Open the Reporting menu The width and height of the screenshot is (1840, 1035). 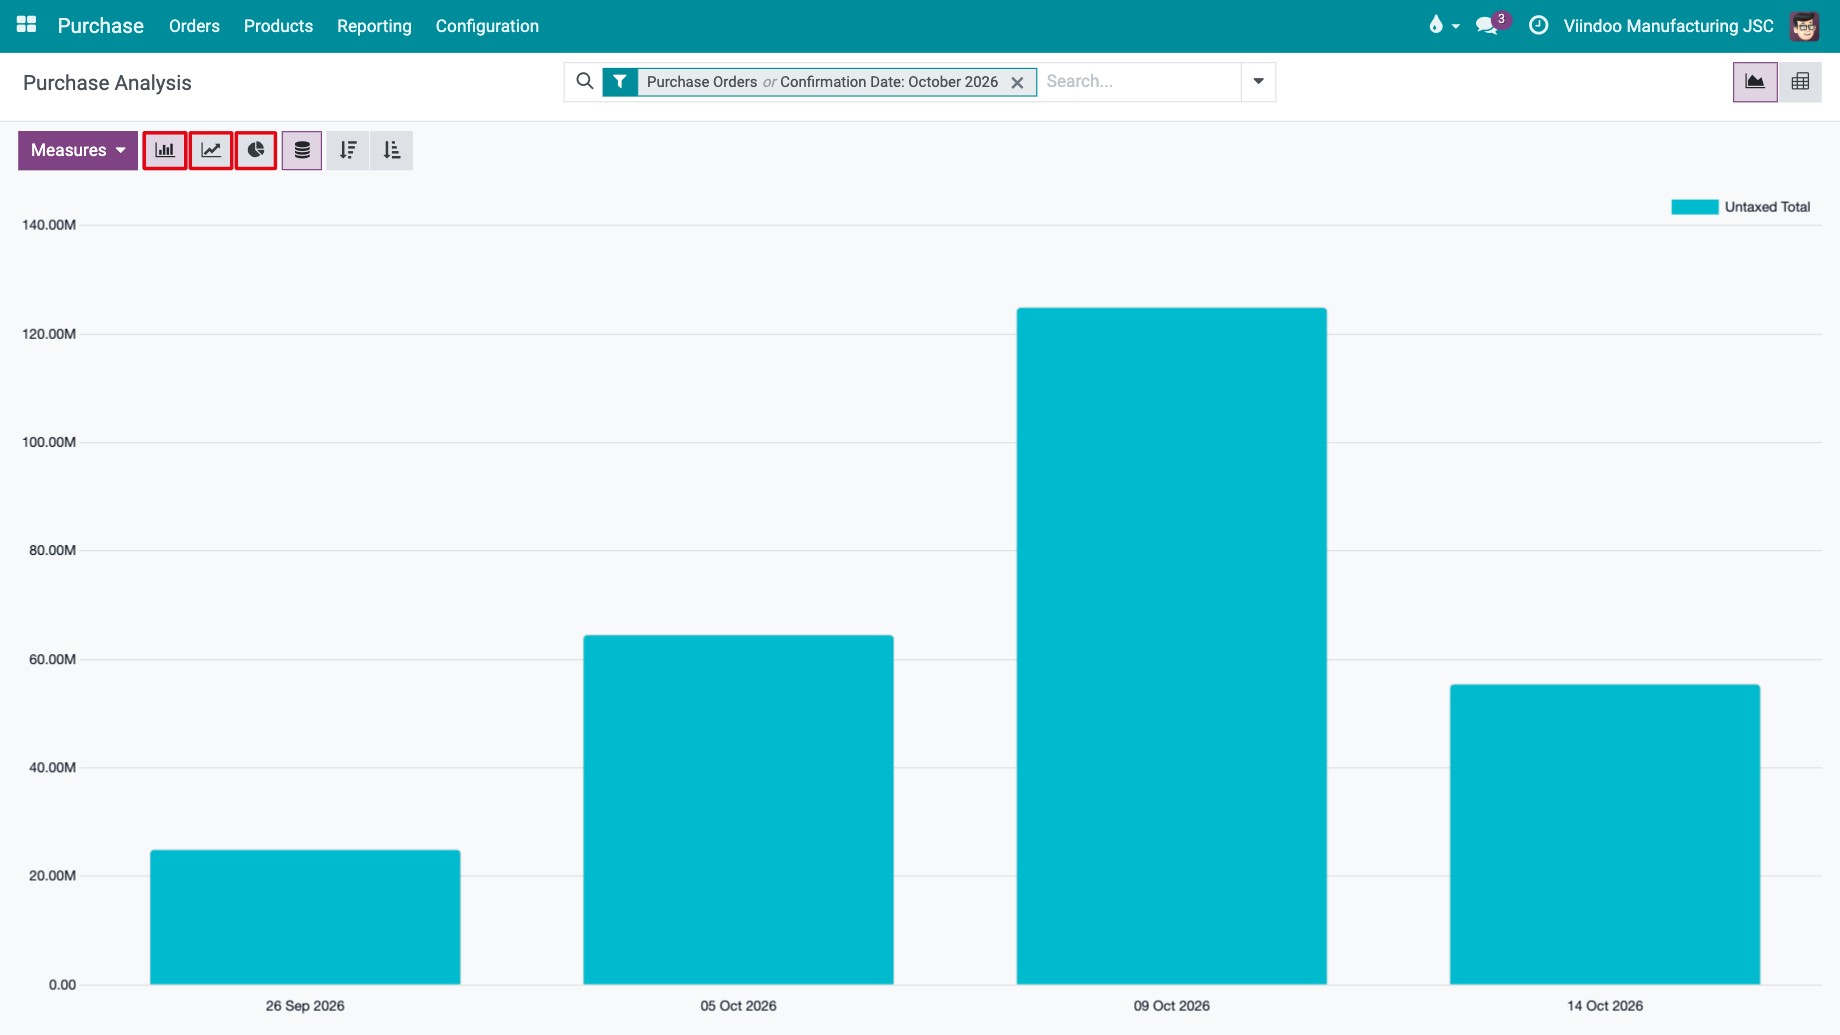tap(374, 26)
